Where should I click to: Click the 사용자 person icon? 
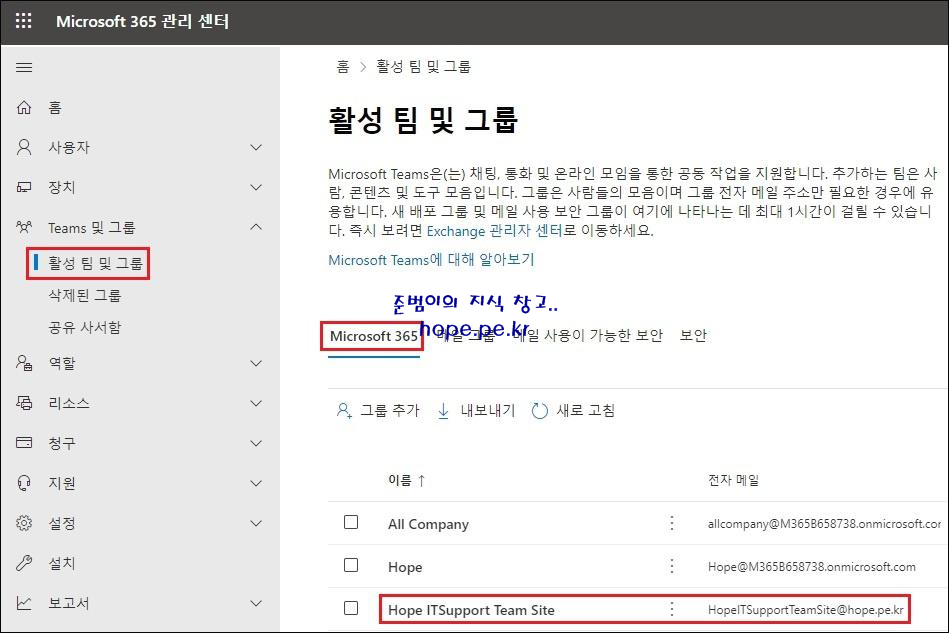pos(24,147)
